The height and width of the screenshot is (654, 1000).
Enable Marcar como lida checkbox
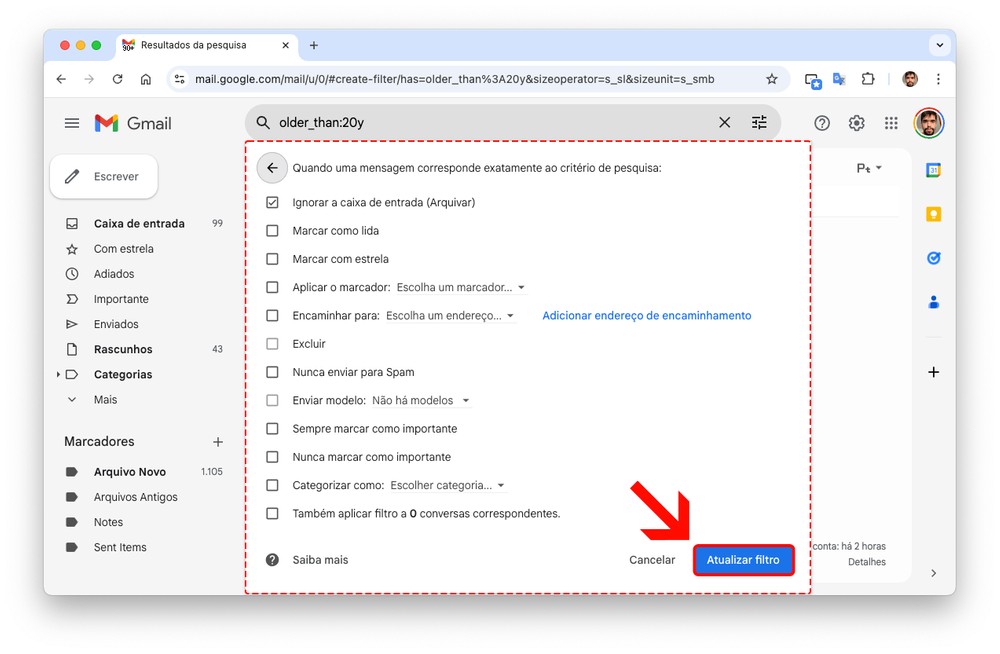coord(272,231)
